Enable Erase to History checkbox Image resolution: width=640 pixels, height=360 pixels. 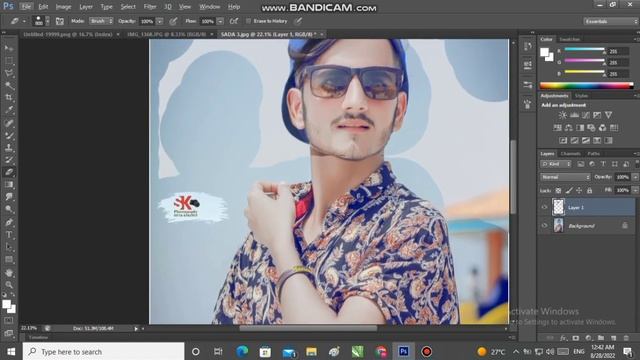[248, 21]
